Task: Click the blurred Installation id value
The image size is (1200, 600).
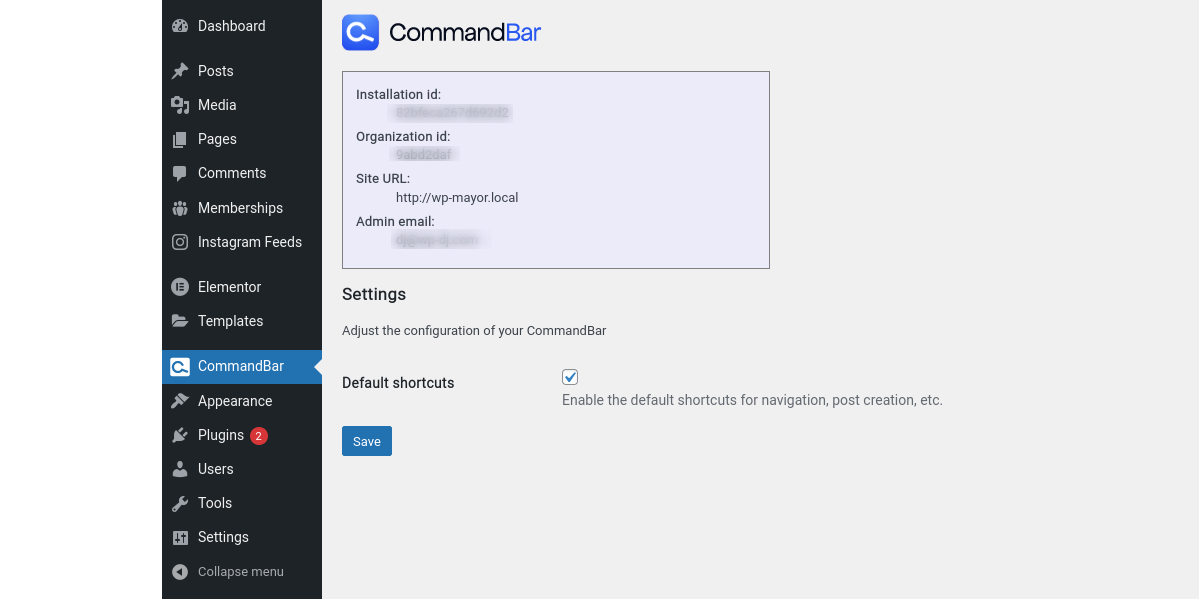Action: [x=453, y=114]
